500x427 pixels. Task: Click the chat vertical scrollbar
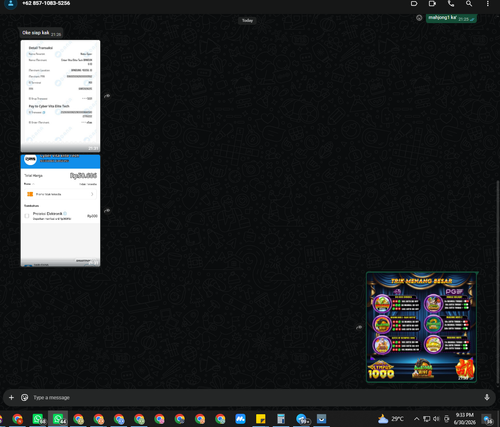click(x=498, y=283)
